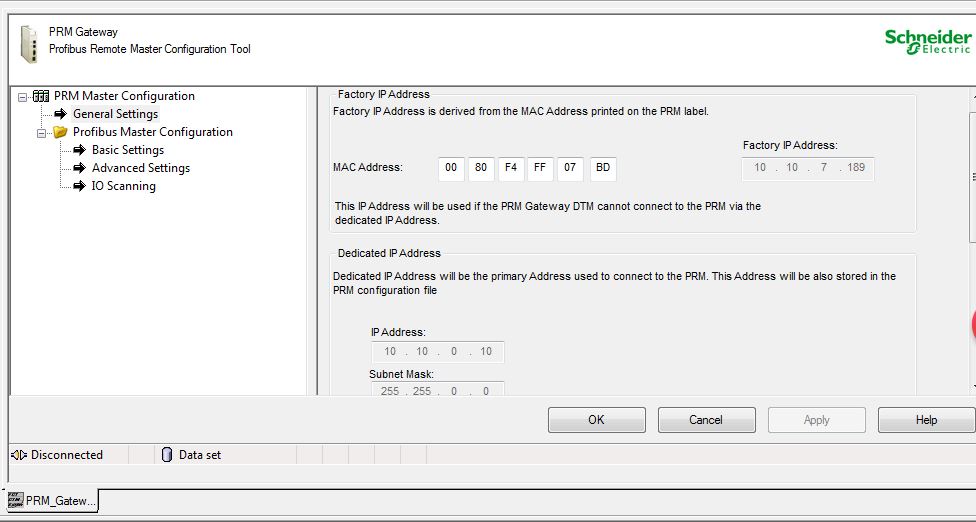Click the Subnet Mask label
The width and height of the screenshot is (976, 522).
[x=401, y=375]
